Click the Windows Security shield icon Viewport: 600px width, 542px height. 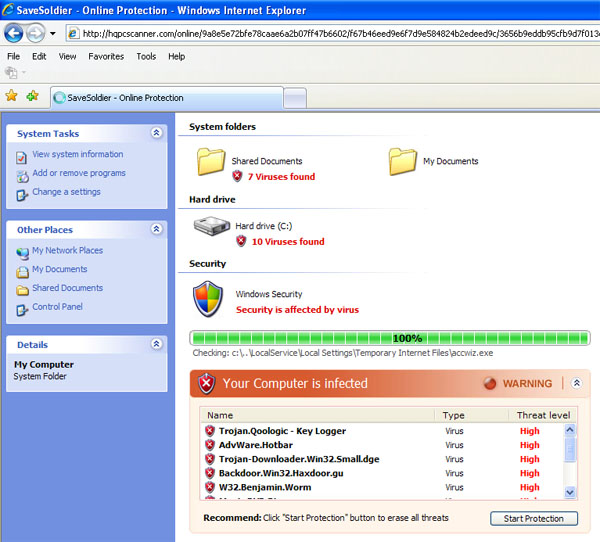tap(208, 299)
